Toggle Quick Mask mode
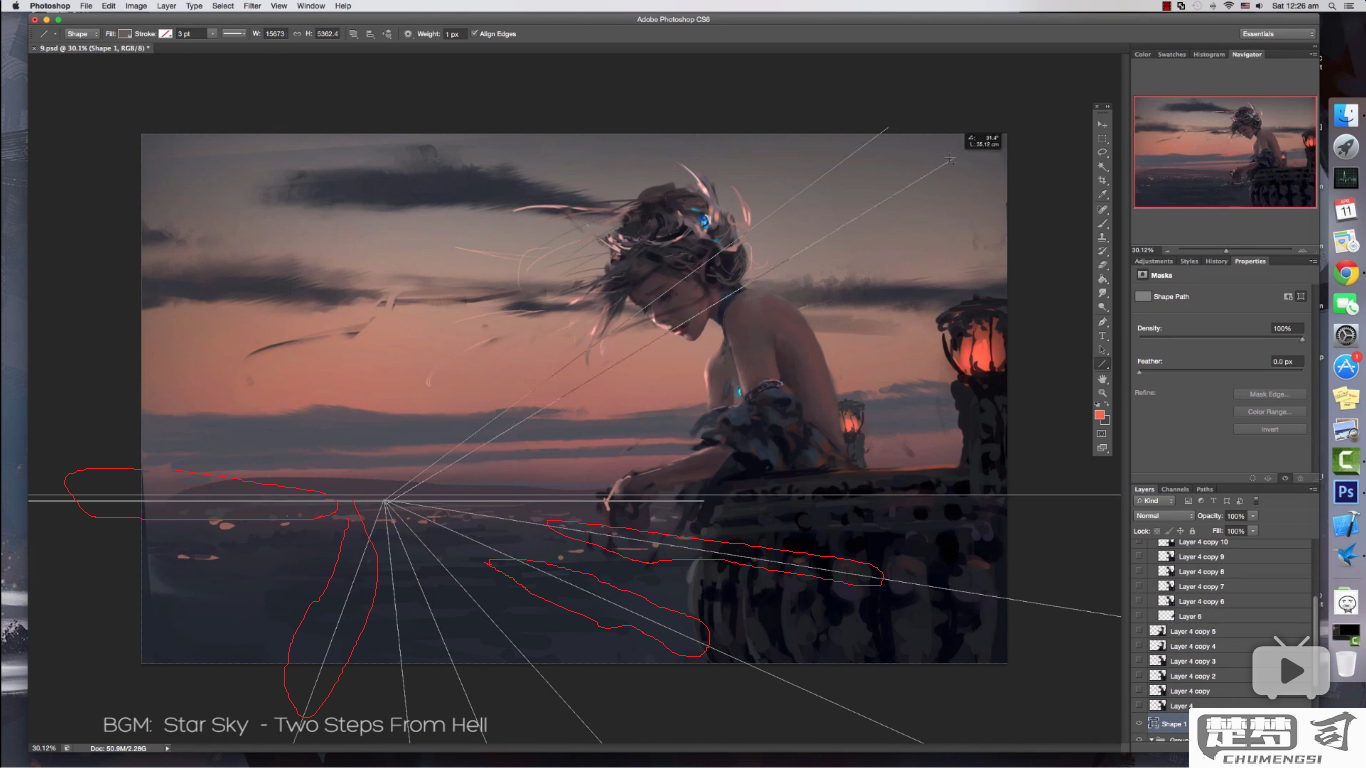Viewport: 1366px width, 768px height. point(1102,435)
